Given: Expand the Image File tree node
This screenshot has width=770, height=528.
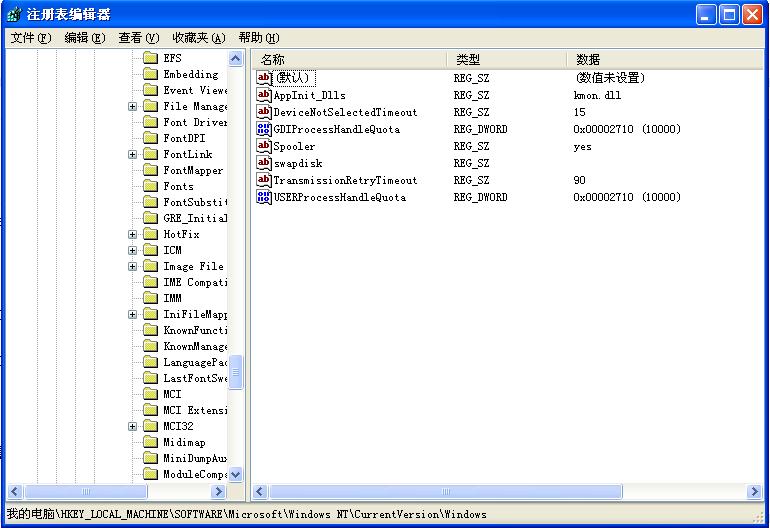Looking at the screenshot, I should click(132, 266).
